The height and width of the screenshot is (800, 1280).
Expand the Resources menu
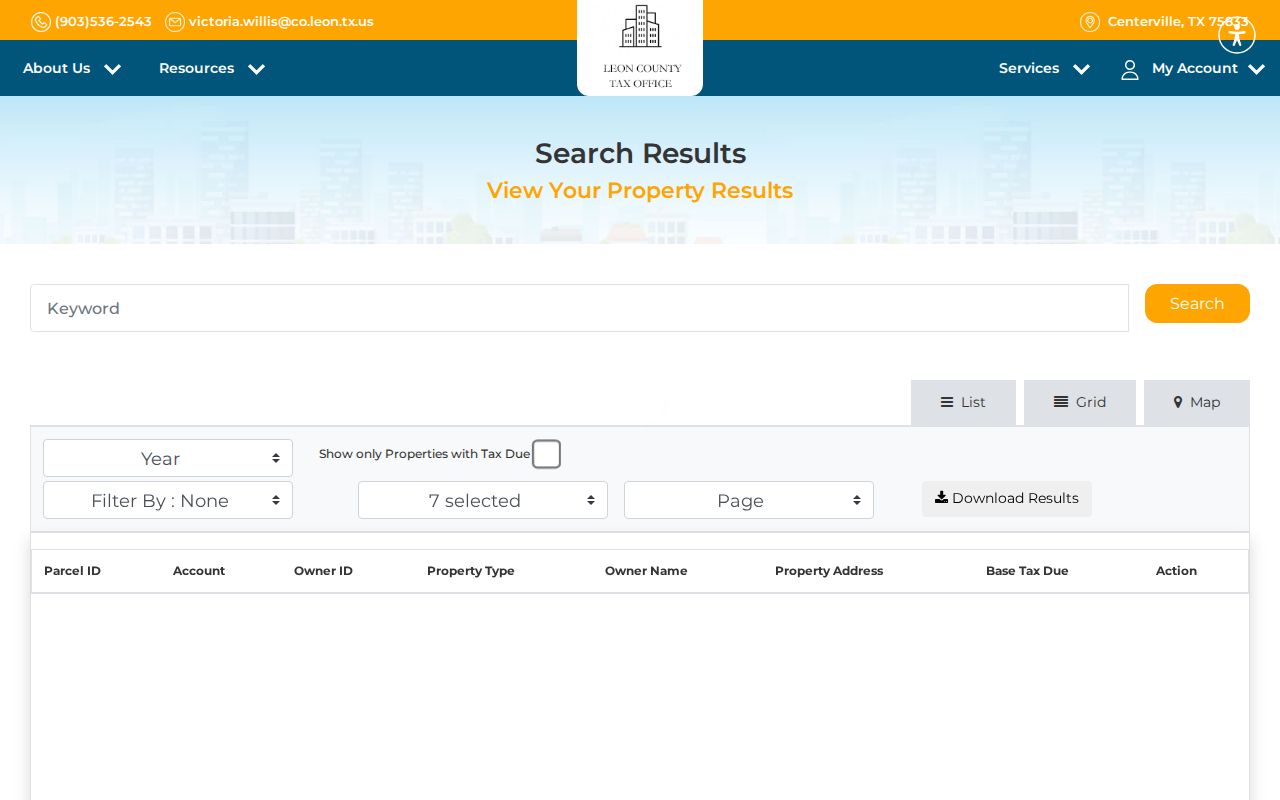tap(212, 68)
